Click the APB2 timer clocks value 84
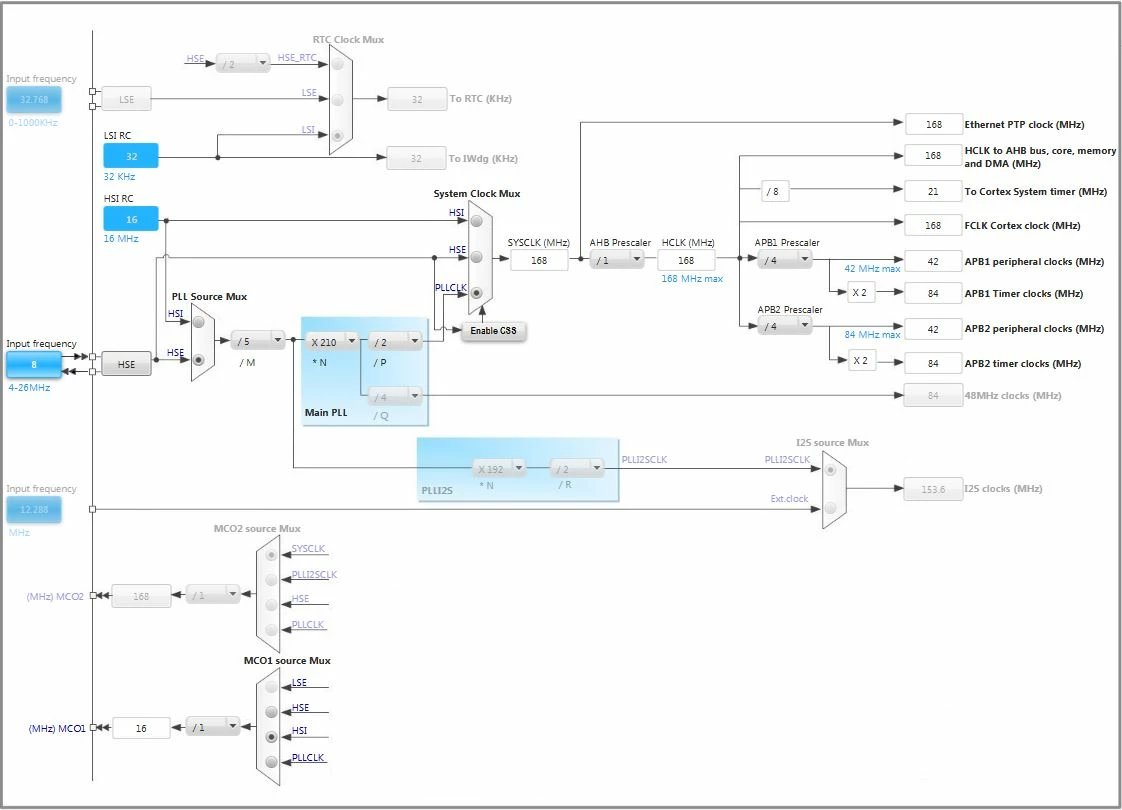The width and height of the screenshot is (1122, 810). tap(934, 363)
